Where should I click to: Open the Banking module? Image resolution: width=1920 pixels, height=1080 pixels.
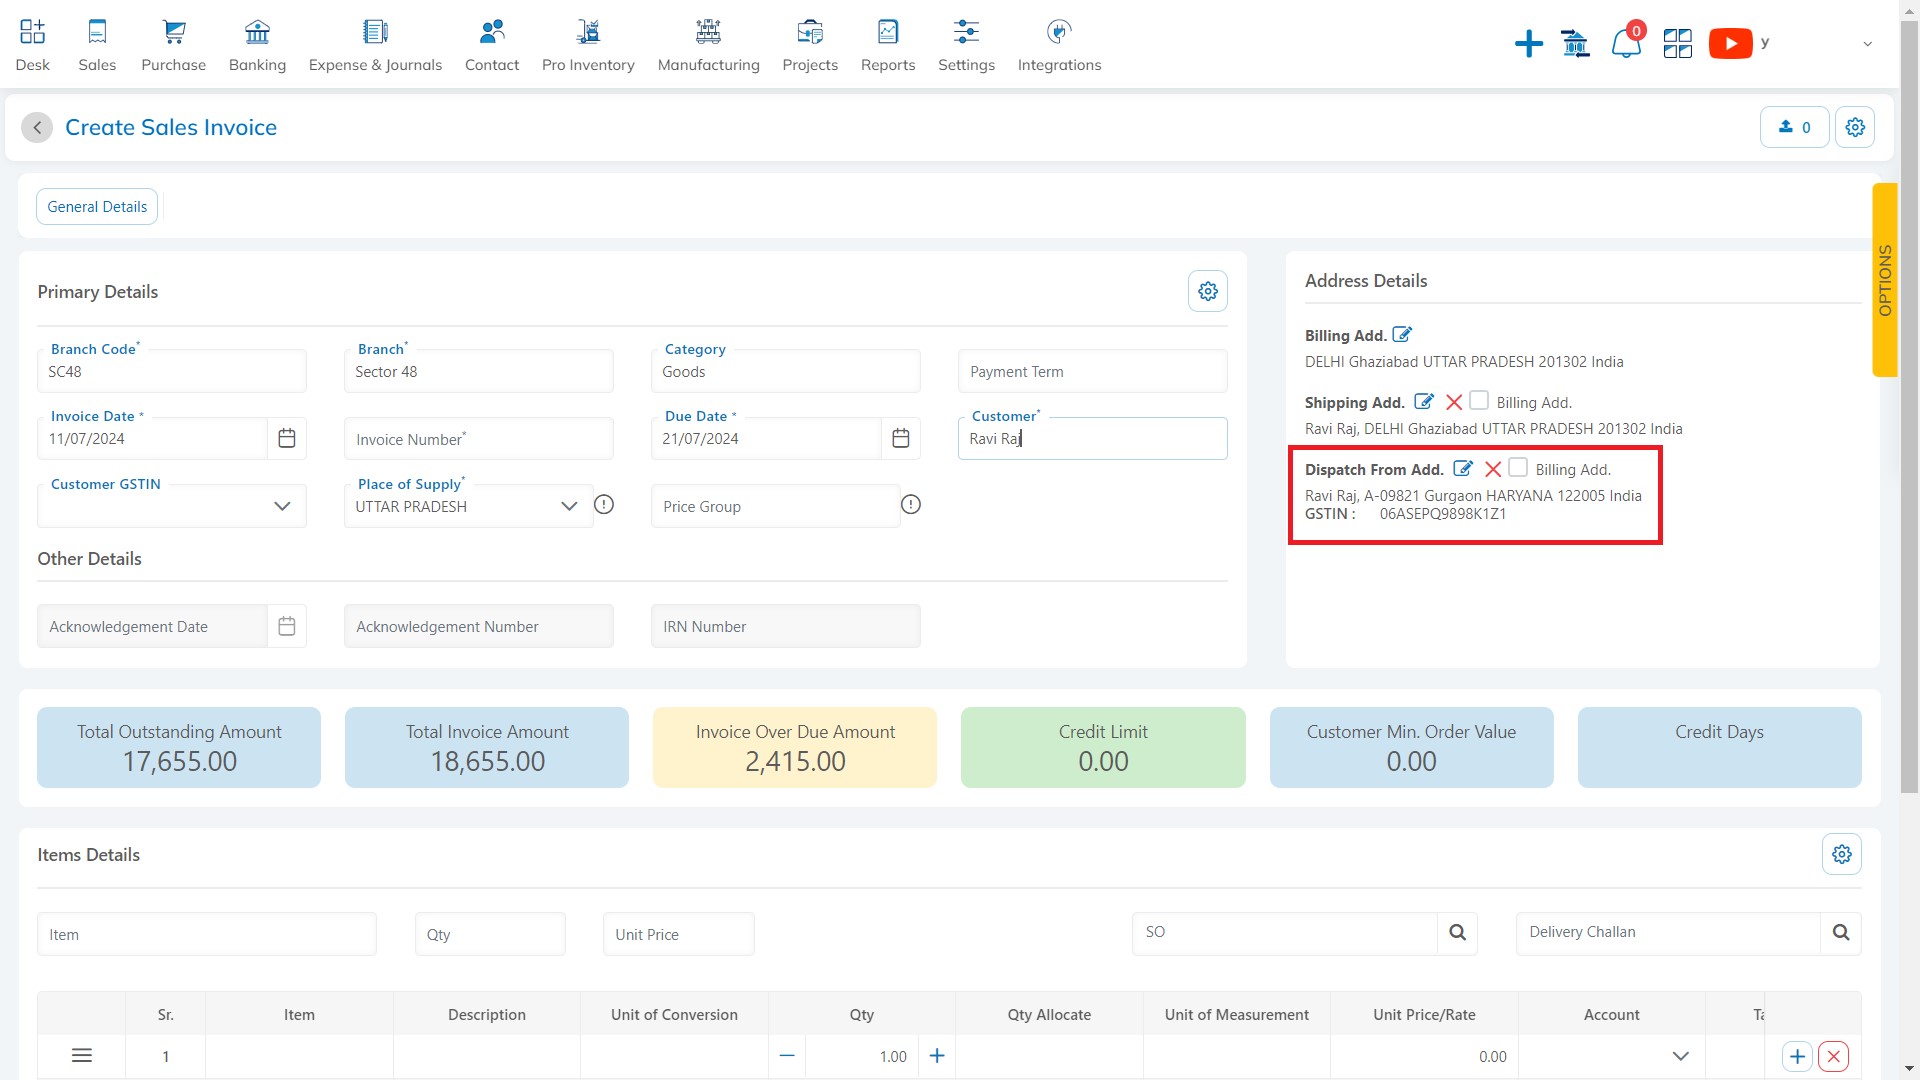tap(256, 44)
